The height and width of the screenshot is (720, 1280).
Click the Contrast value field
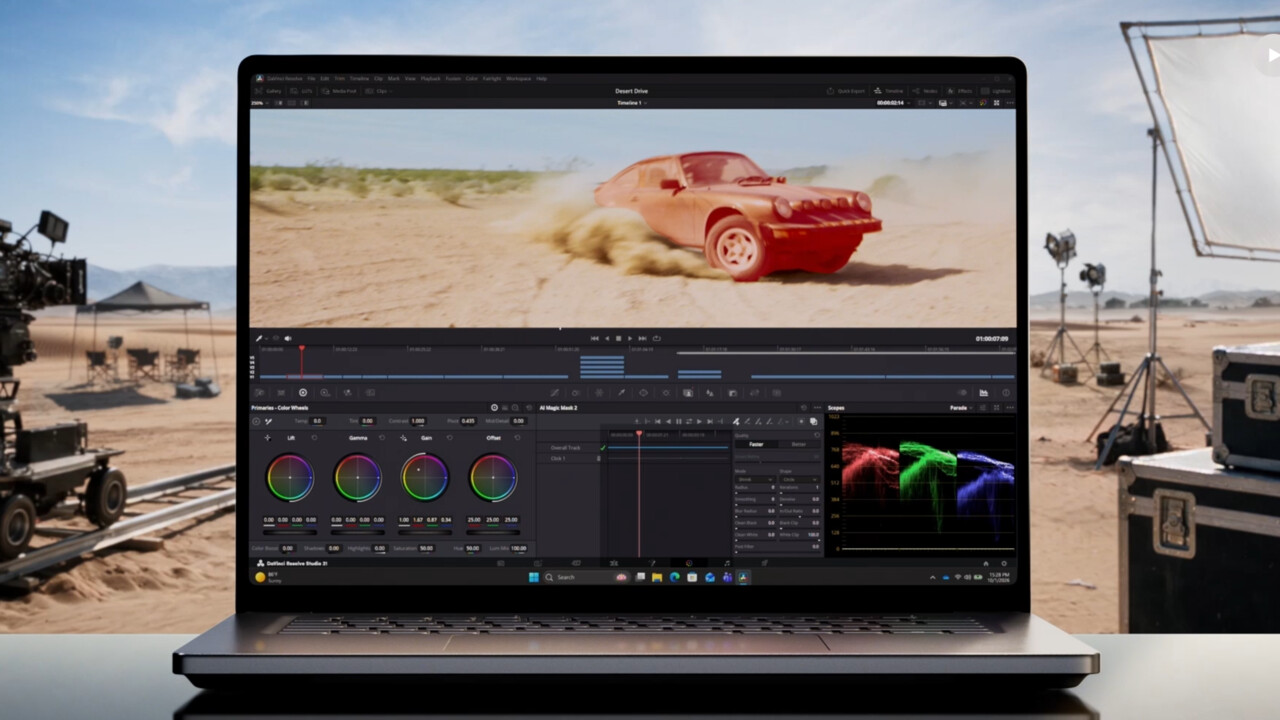tap(418, 421)
